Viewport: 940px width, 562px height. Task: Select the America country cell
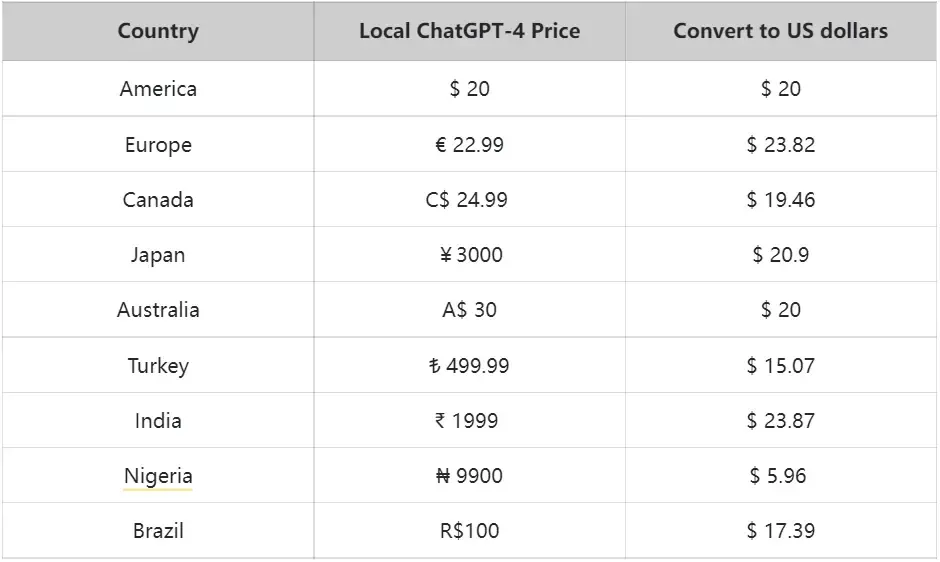click(158, 89)
